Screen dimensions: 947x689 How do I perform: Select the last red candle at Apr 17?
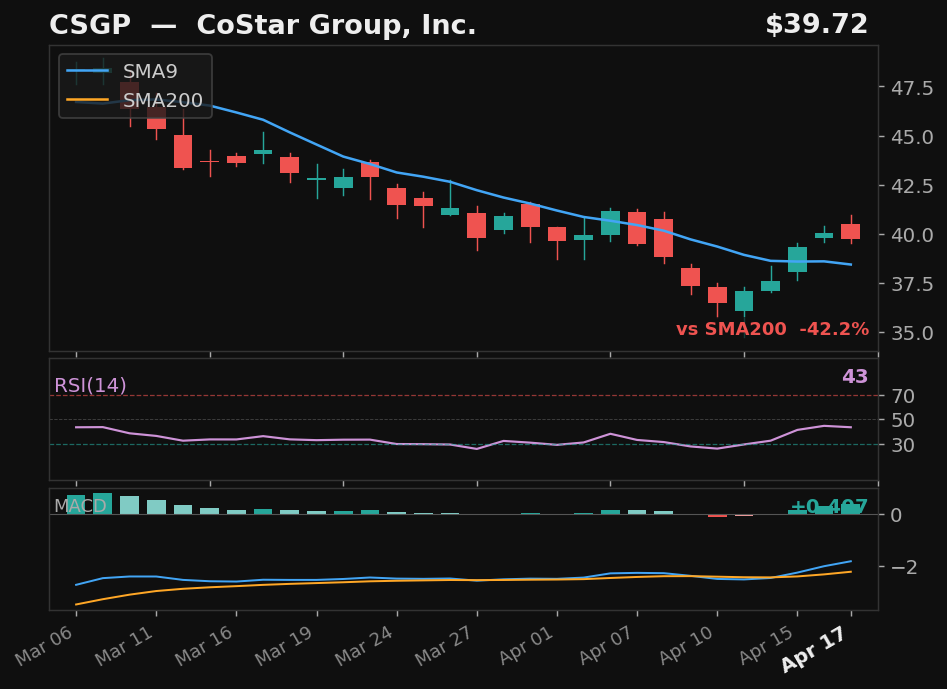pos(851,232)
